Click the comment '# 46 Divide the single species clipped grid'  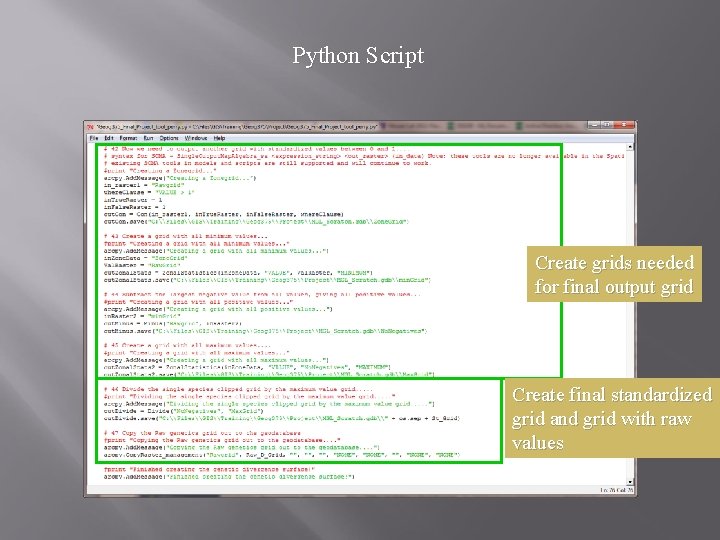(238, 389)
